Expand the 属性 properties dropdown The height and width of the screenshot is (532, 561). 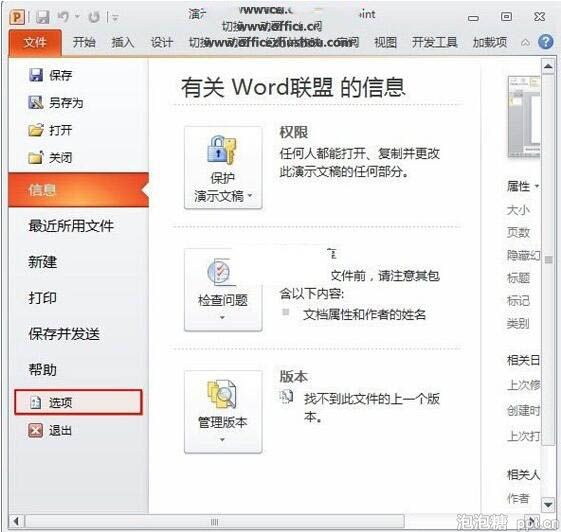click(522, 186)
